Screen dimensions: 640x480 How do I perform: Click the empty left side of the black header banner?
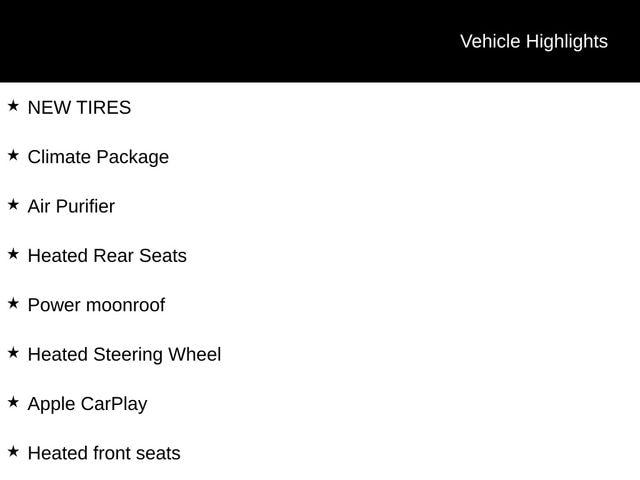150,41
